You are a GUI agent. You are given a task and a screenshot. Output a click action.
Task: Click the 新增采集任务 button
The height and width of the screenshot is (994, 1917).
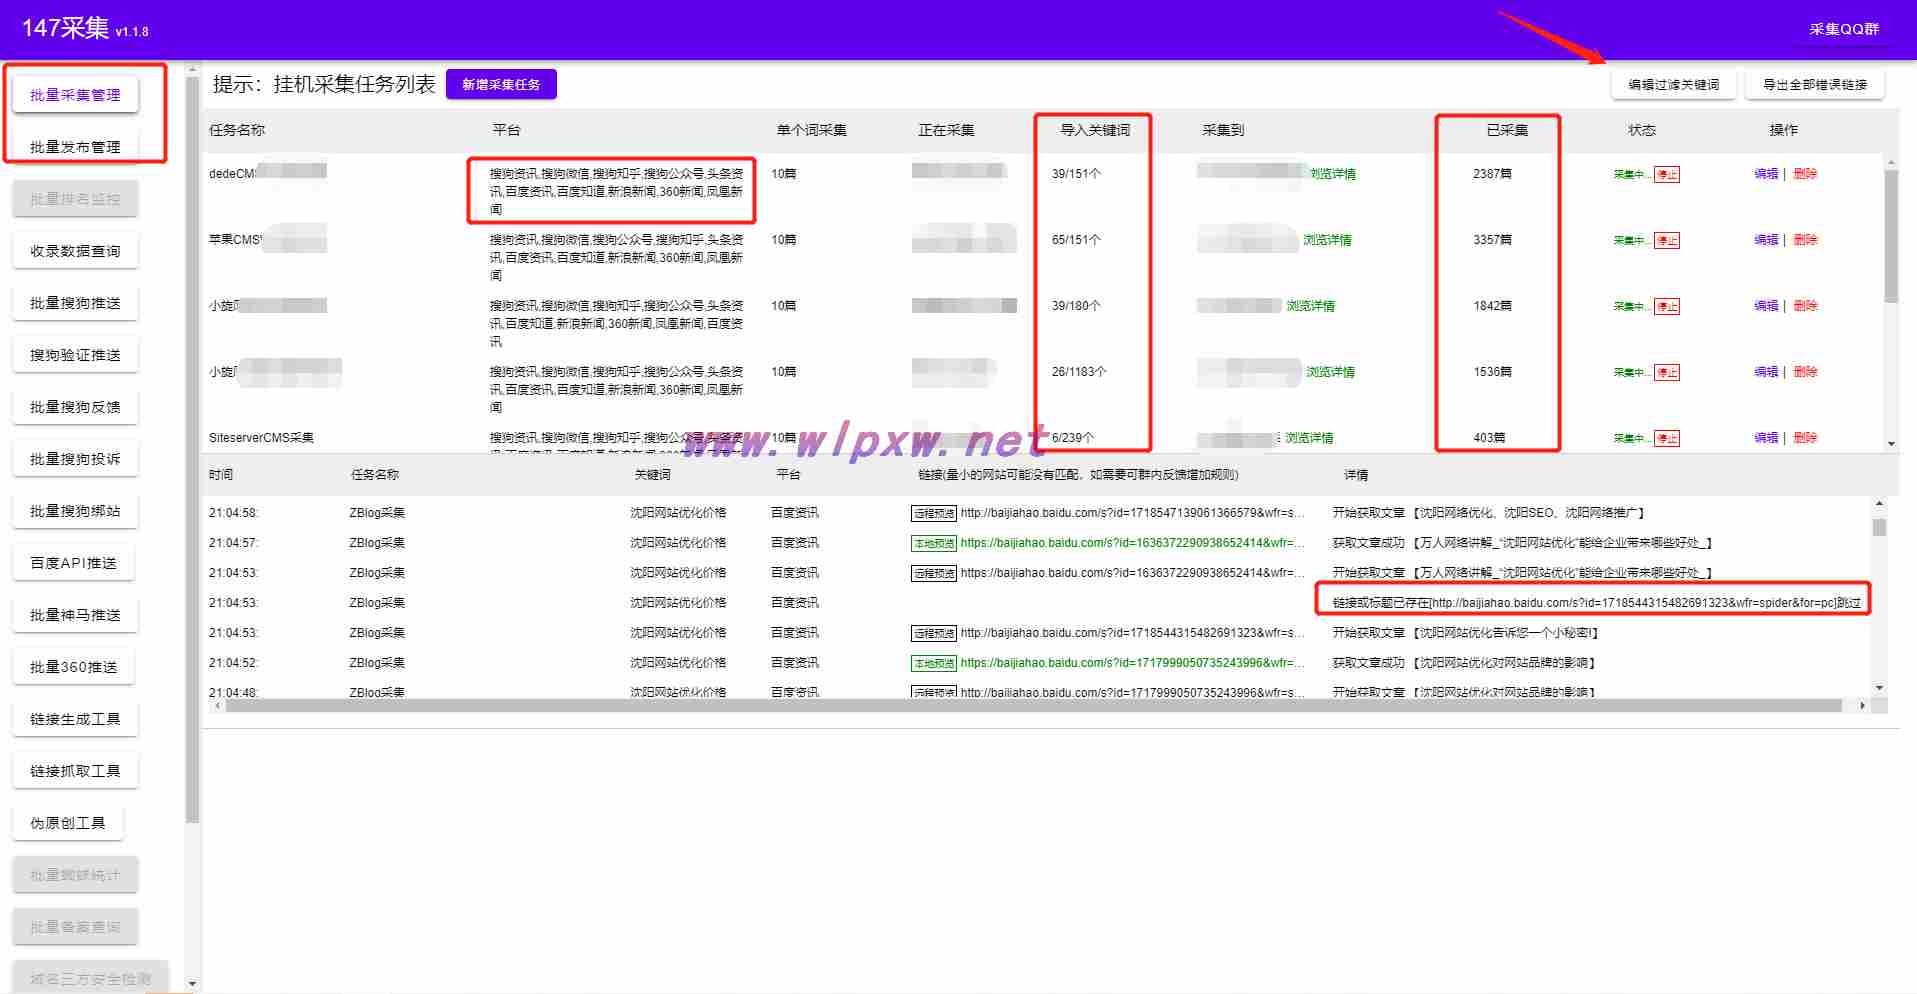[x=501, y=85]
